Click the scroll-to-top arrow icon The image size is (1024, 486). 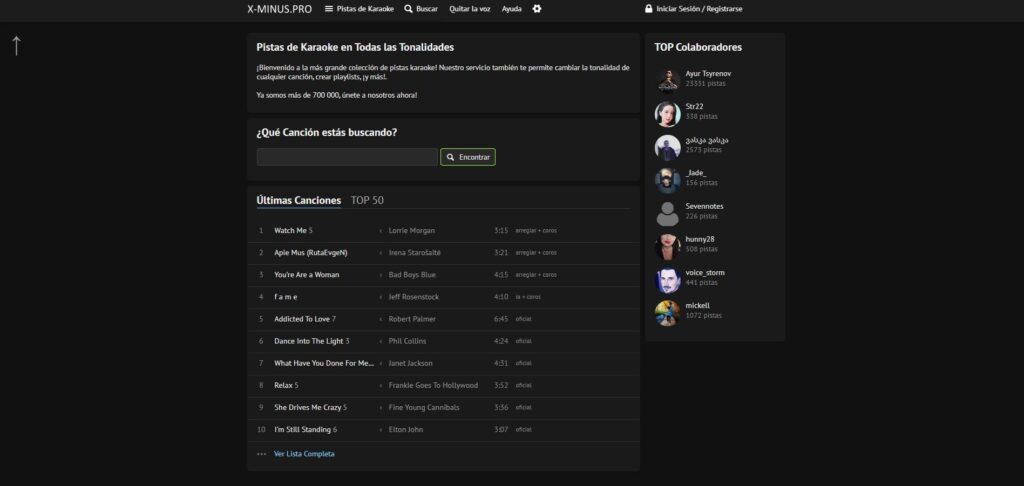coord(16,45)
